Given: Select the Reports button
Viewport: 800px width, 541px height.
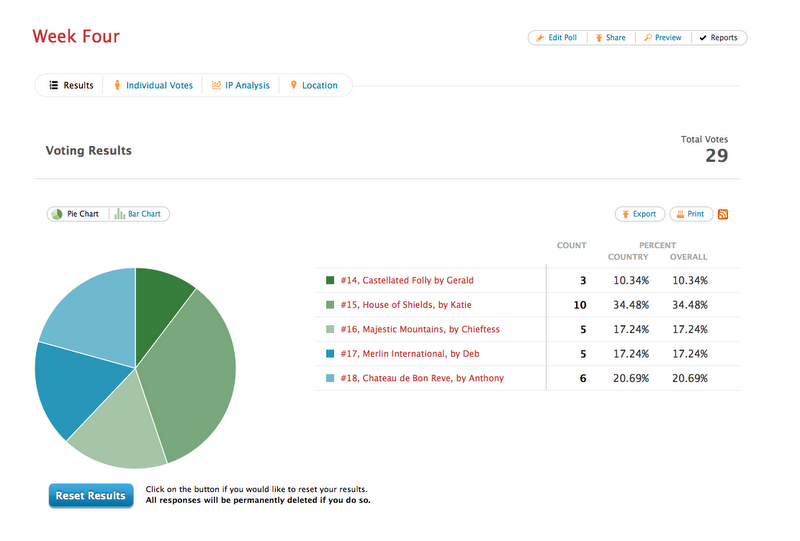Looking at the screenshot, I should click(718, 38).
